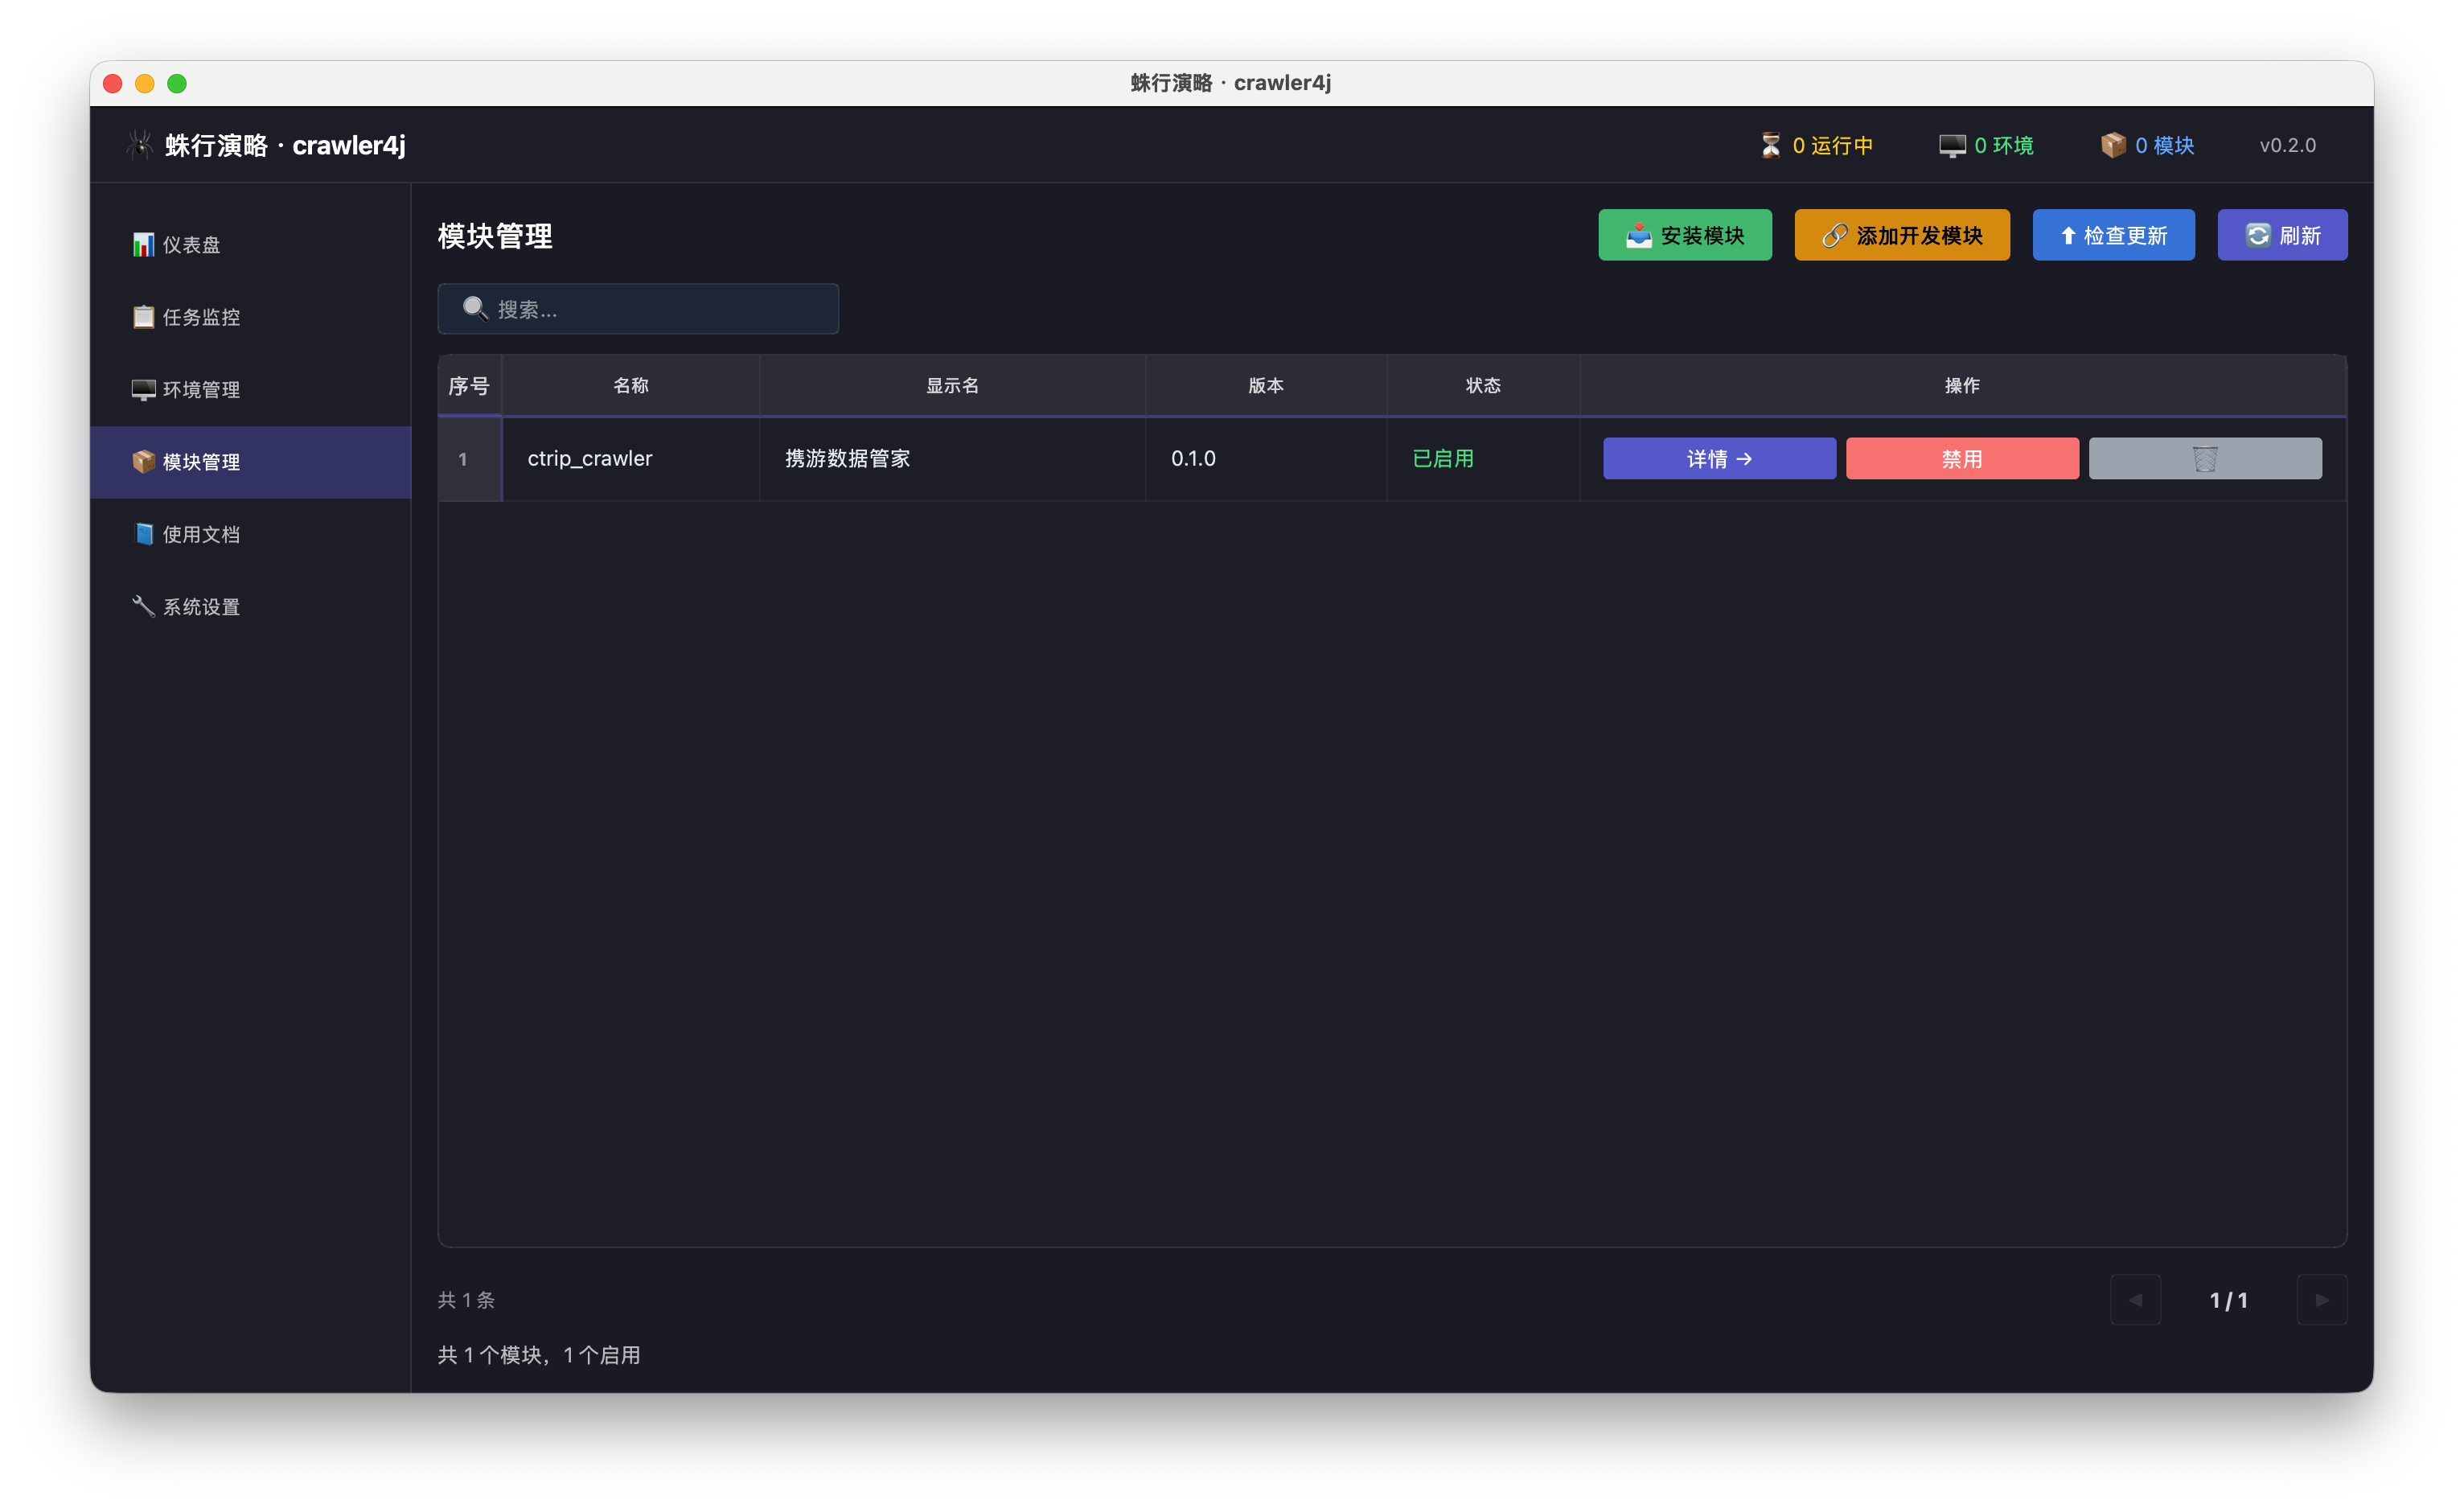Go to previous page arrow

(x=2135, y=1299)
